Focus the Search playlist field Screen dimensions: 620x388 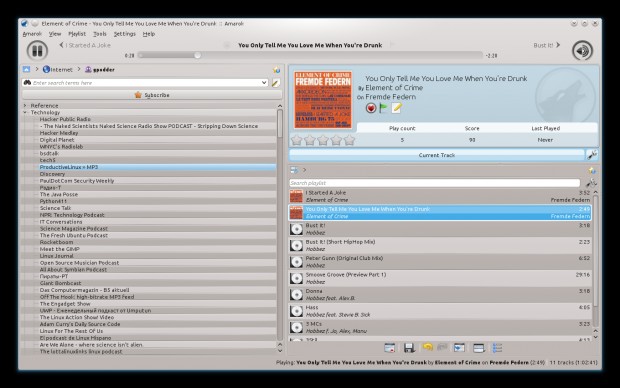435,183
